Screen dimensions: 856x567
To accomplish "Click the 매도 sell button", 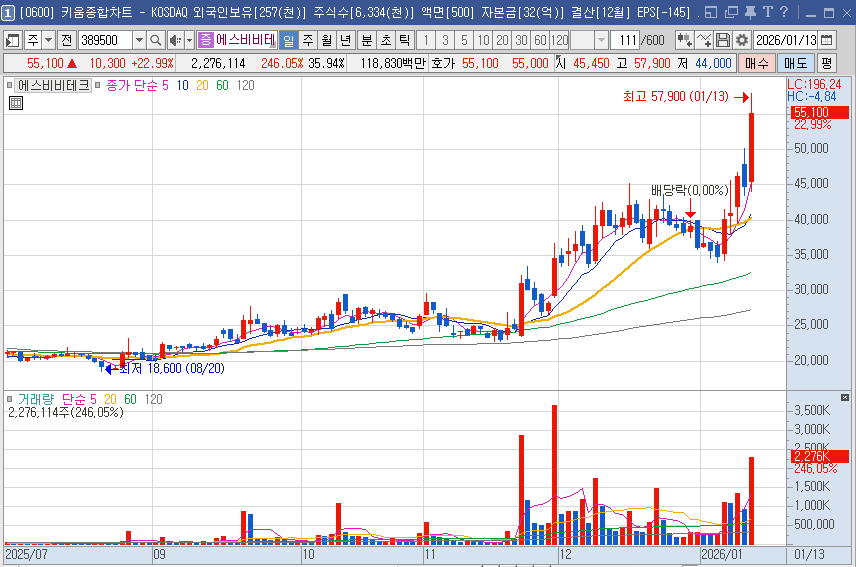I will click(x=795, y=63).
